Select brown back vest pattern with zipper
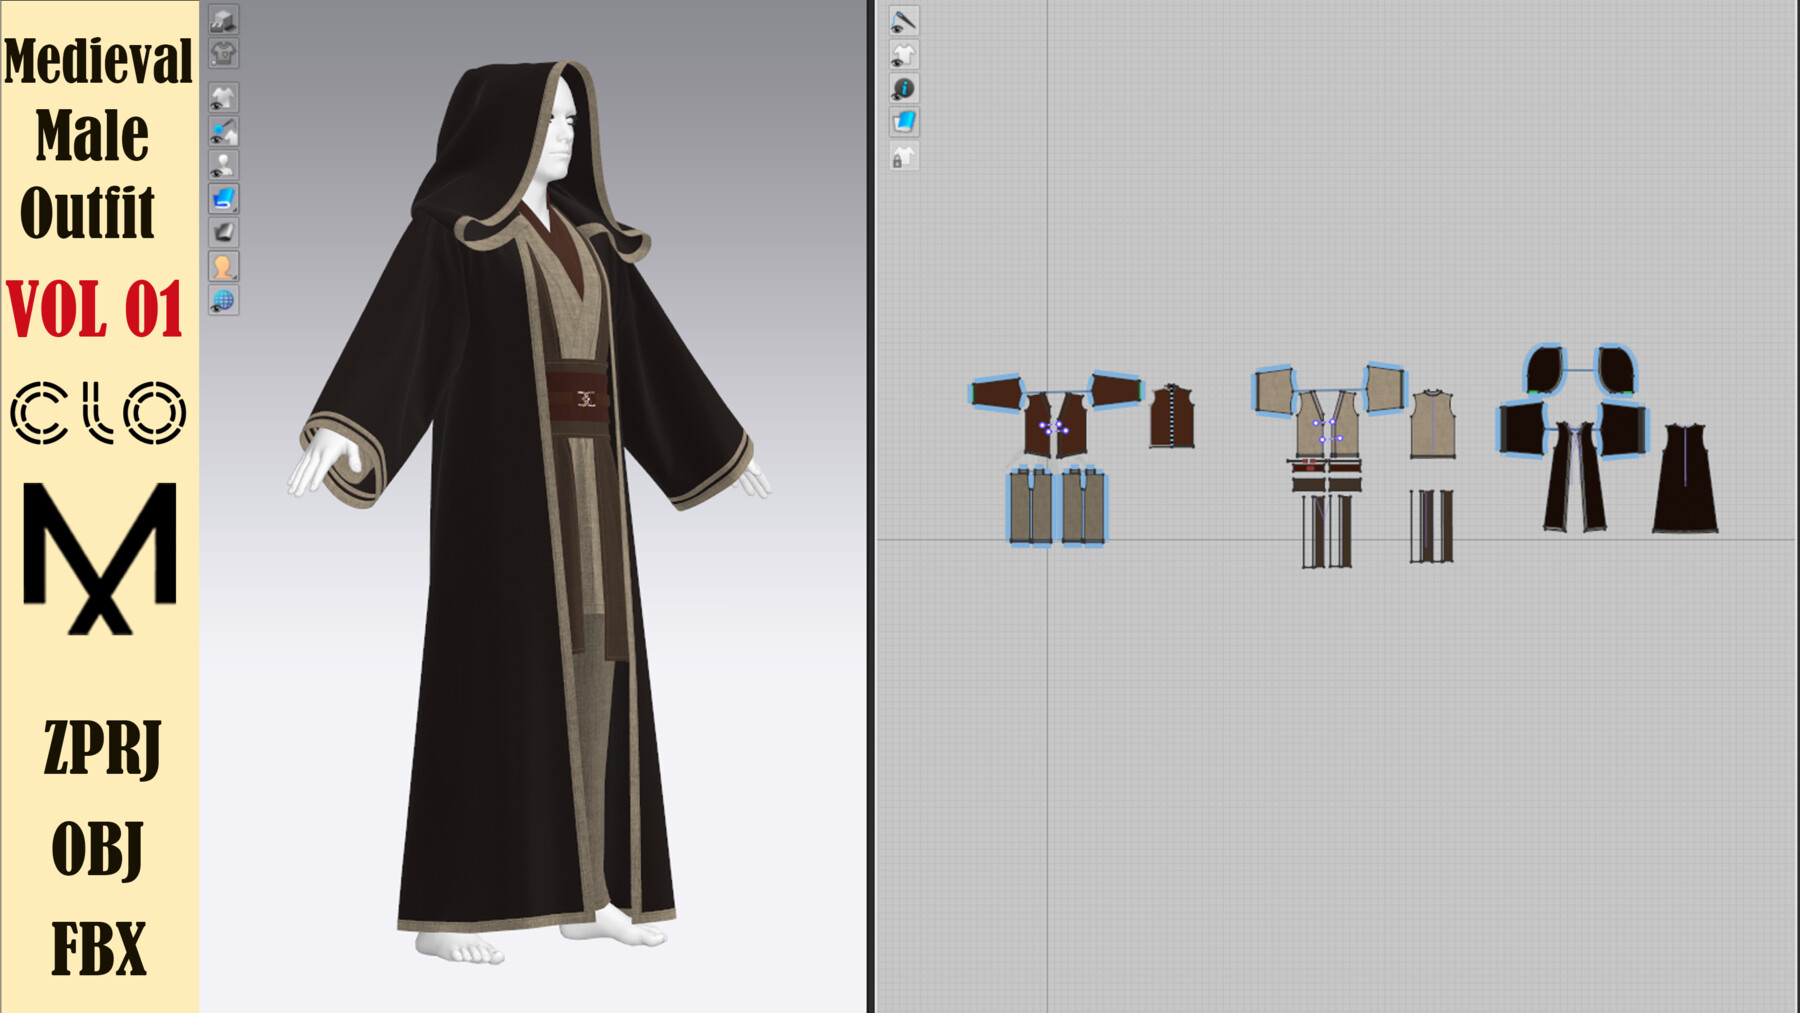 point(1172,416)
